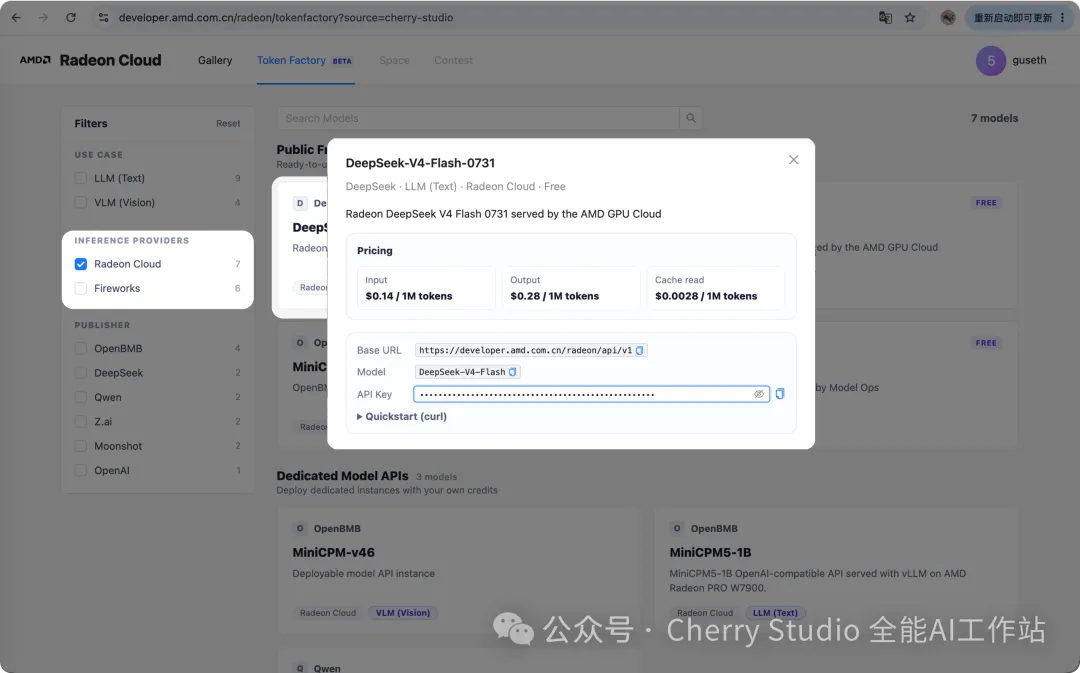Click VLM (Vision) tag on MiniCPM-v46
This screenshot has height=673, width=1080.
[403, 613]
